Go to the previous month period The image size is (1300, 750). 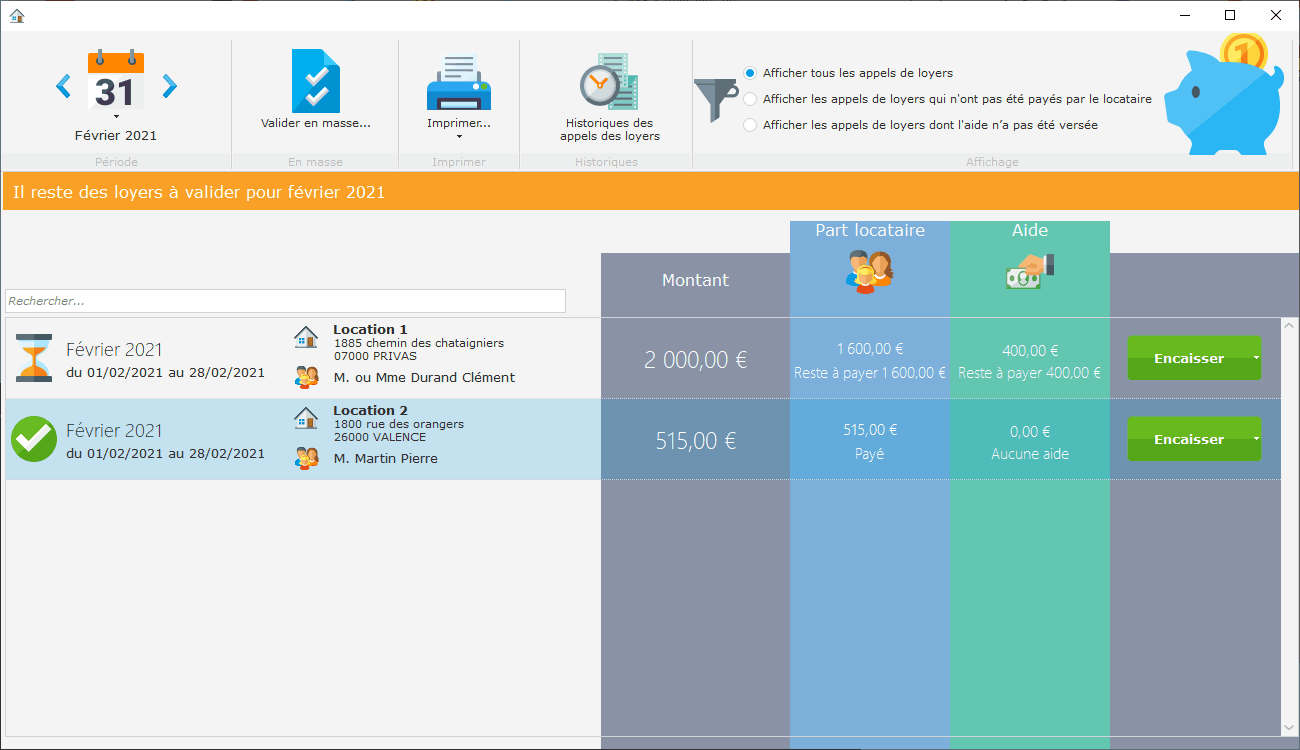tap(63, 87)
